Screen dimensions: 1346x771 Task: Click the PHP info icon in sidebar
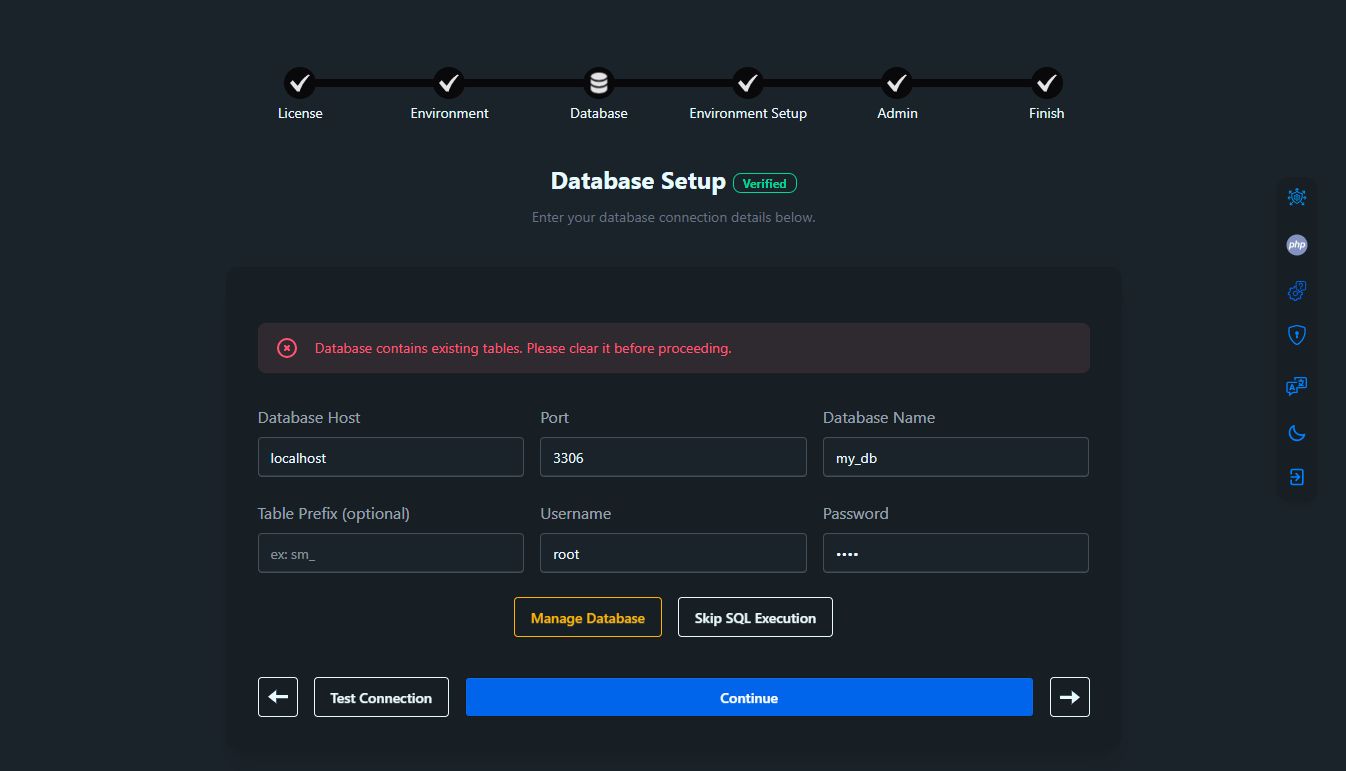pyautogui.click(x=1296, y=244)
